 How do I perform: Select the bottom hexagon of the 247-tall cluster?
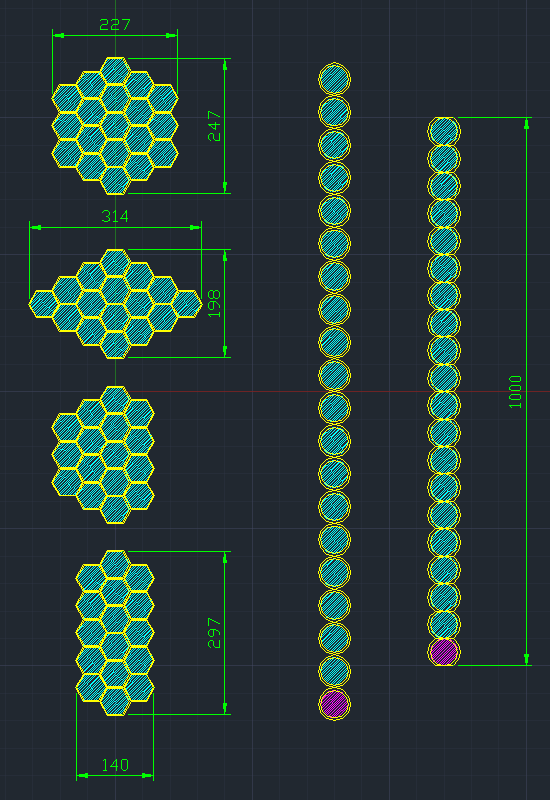(115, 181)
